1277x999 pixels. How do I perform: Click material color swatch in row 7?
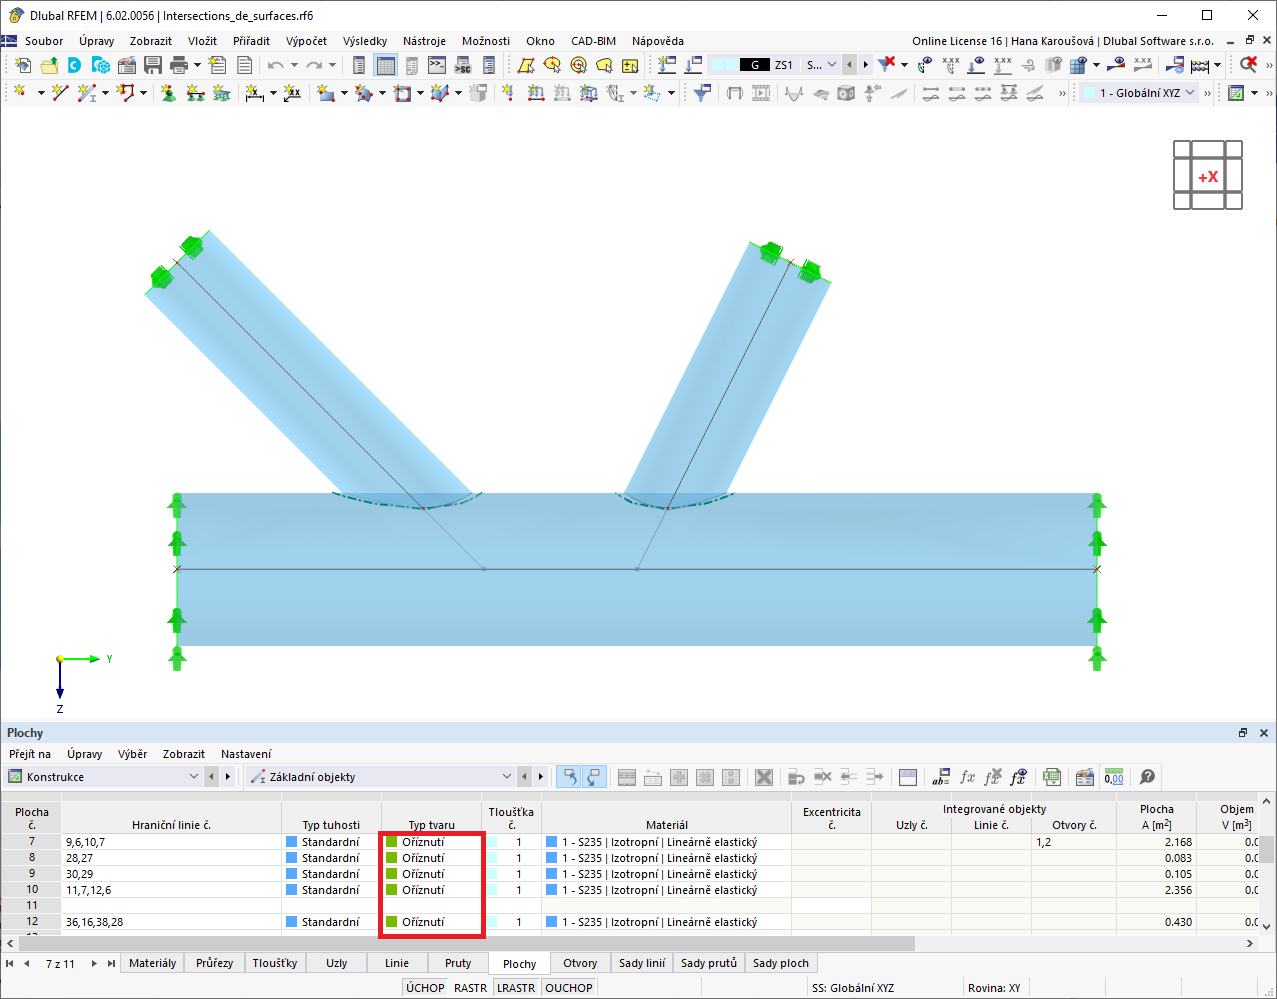point(552,842)
